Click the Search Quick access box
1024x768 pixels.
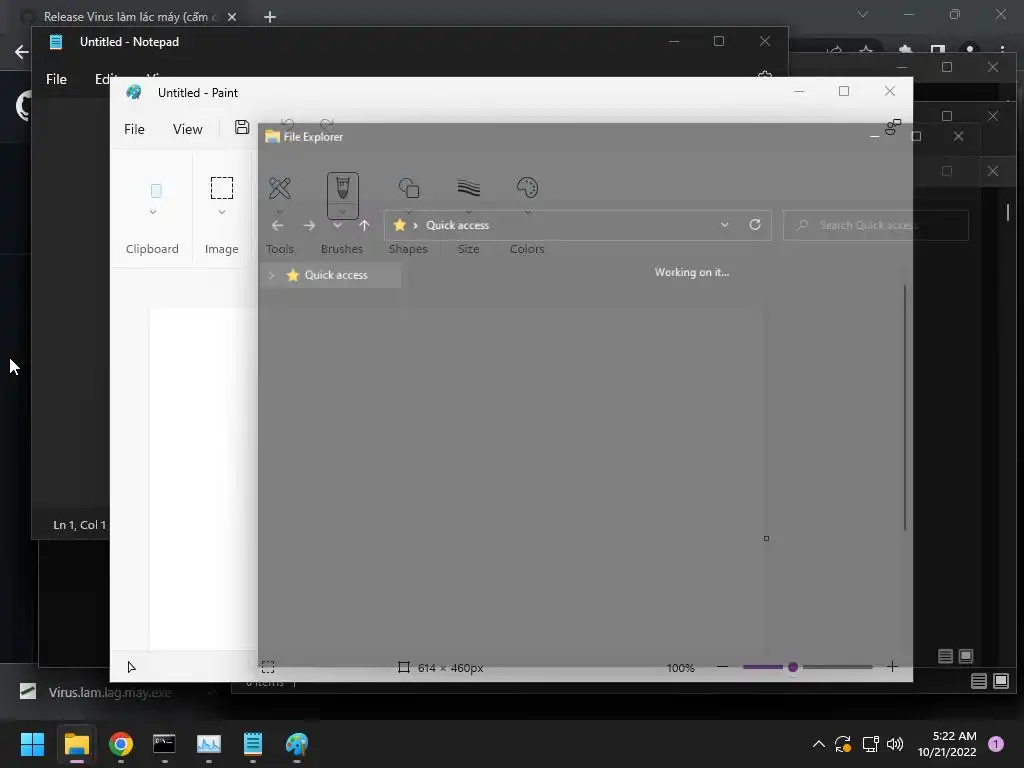[x=875, y=225]
